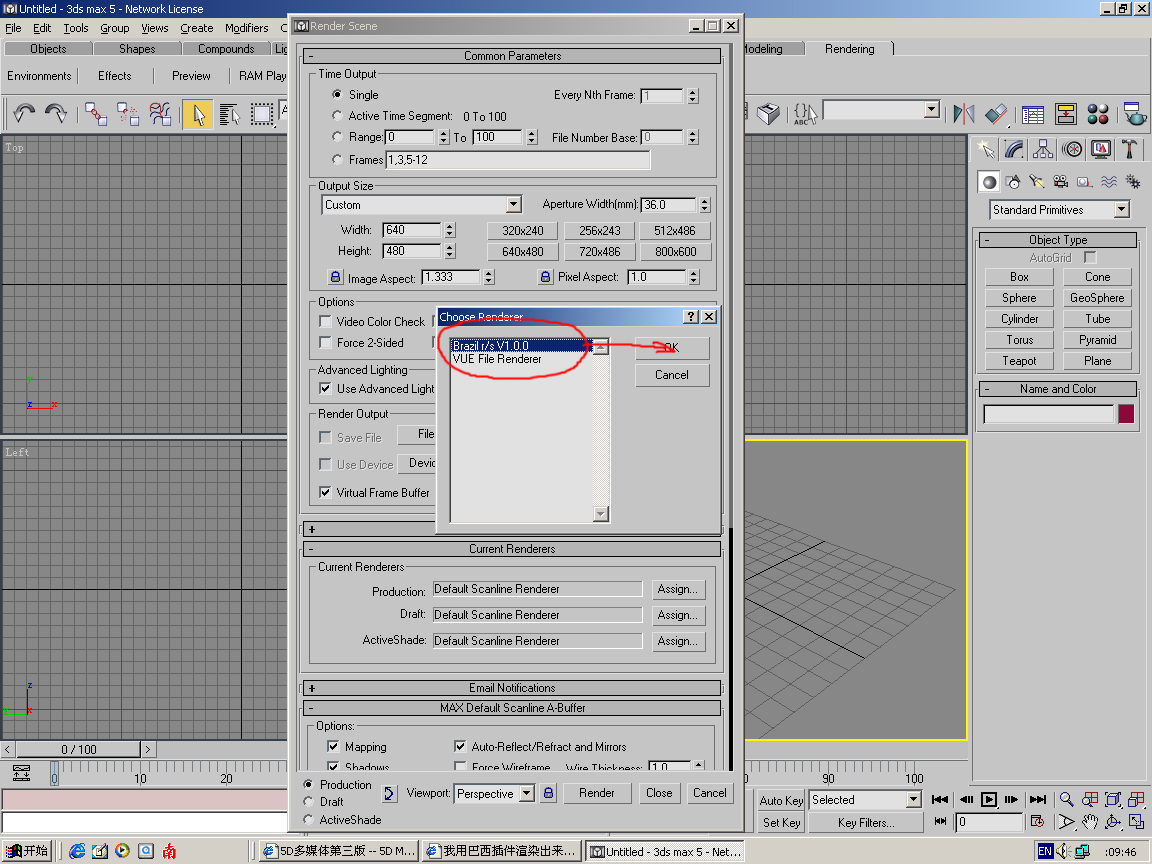Viewport: 1152px width, 864px height.
Task: Select the Cameras category icon
Action: tap(1060, 181)
